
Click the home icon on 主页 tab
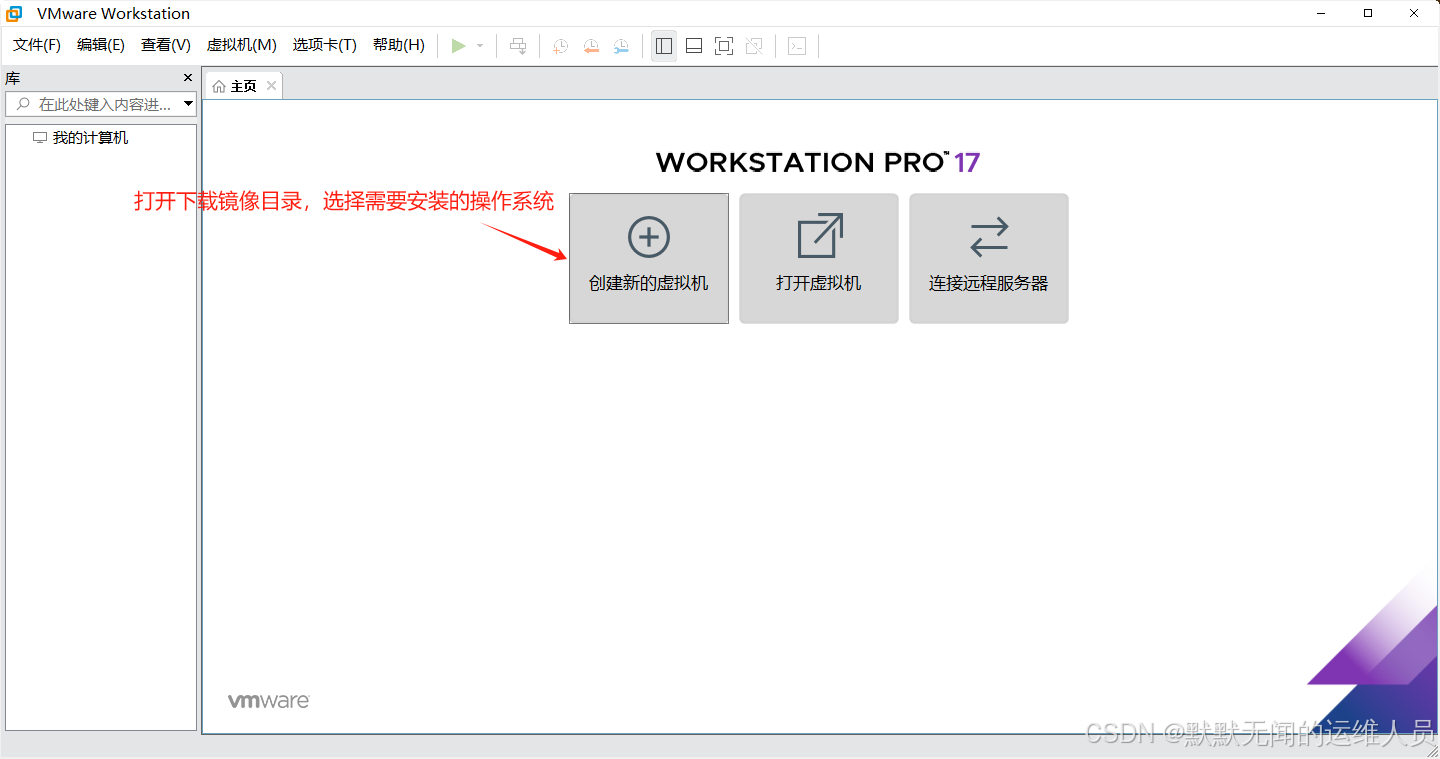(x=219, y=87)
